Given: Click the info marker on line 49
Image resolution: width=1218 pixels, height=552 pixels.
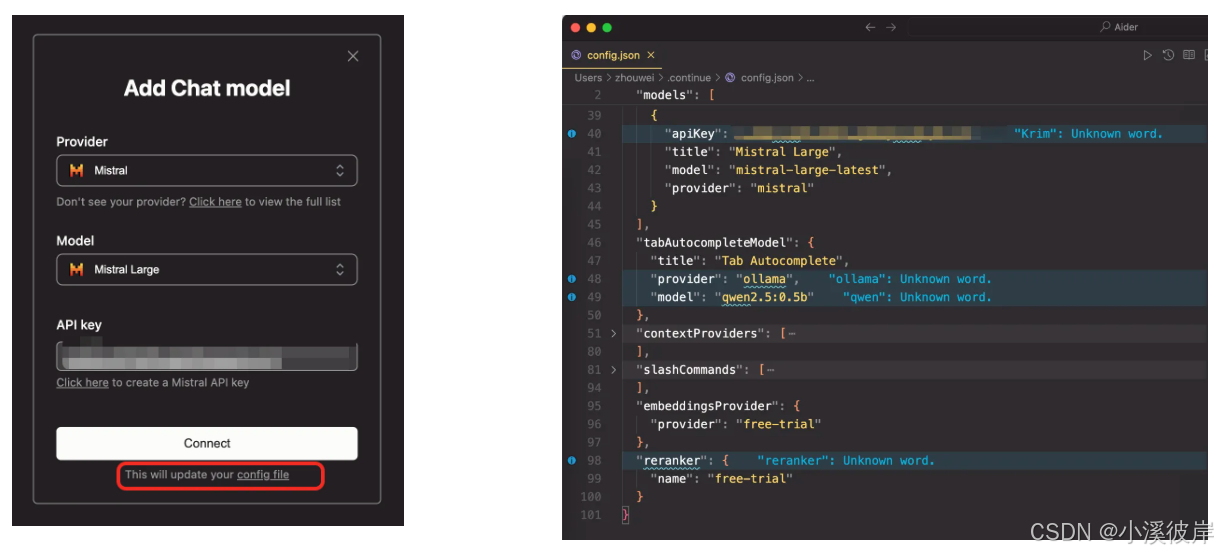Looking at the screenshot, I should [572, 297].
